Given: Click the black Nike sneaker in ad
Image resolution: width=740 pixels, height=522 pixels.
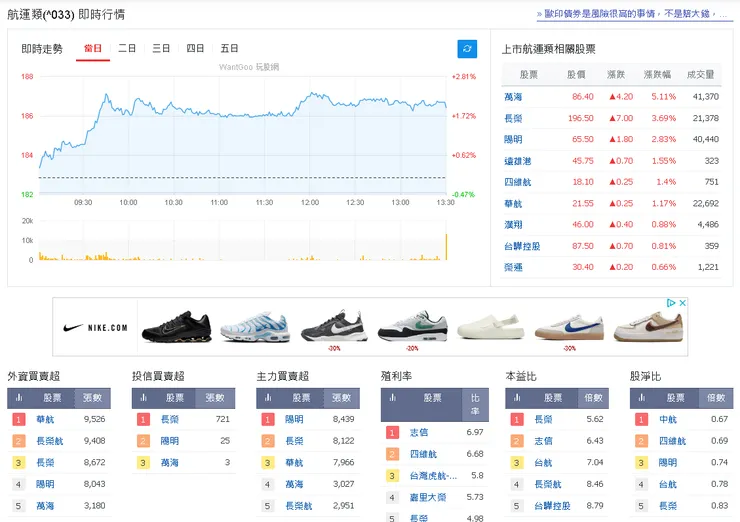Looking at the screenshot, I should pos(177,327).
